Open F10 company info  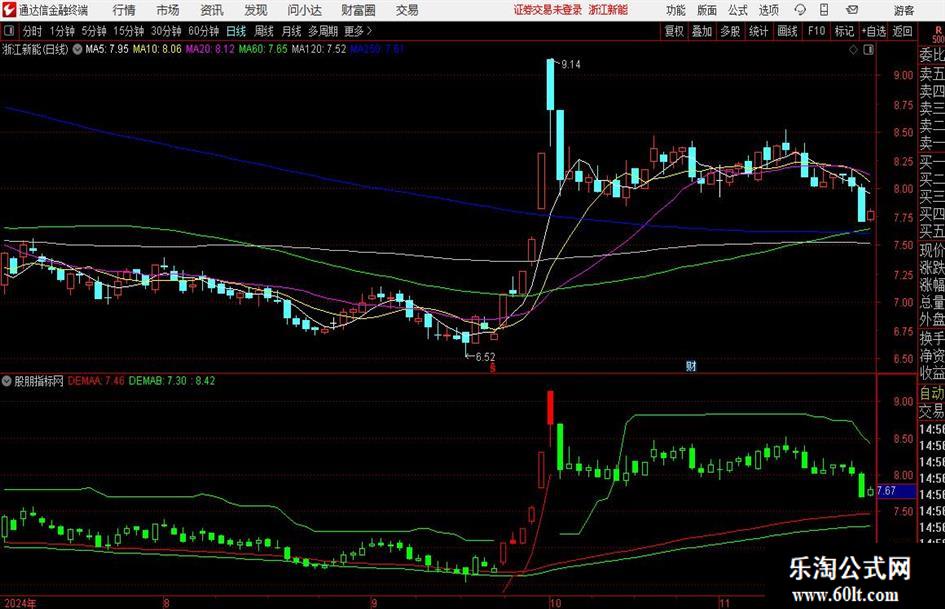[816, 31]
